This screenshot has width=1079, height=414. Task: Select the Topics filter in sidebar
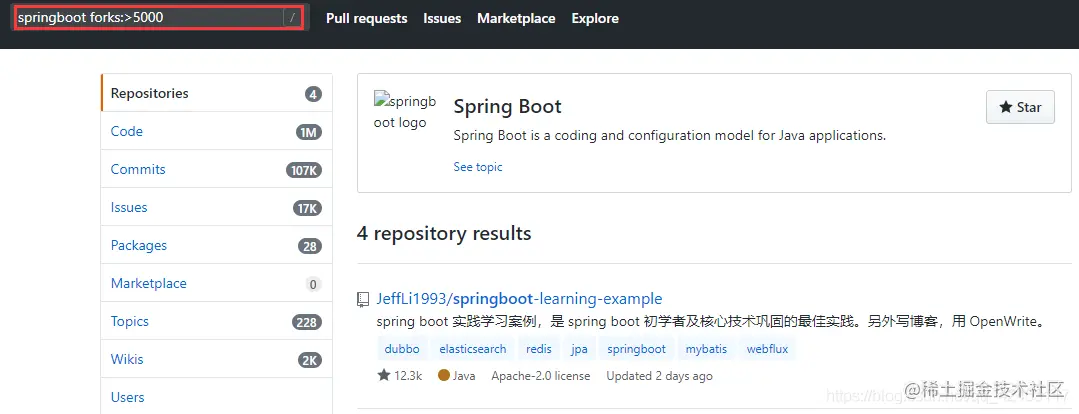[217, 321]
